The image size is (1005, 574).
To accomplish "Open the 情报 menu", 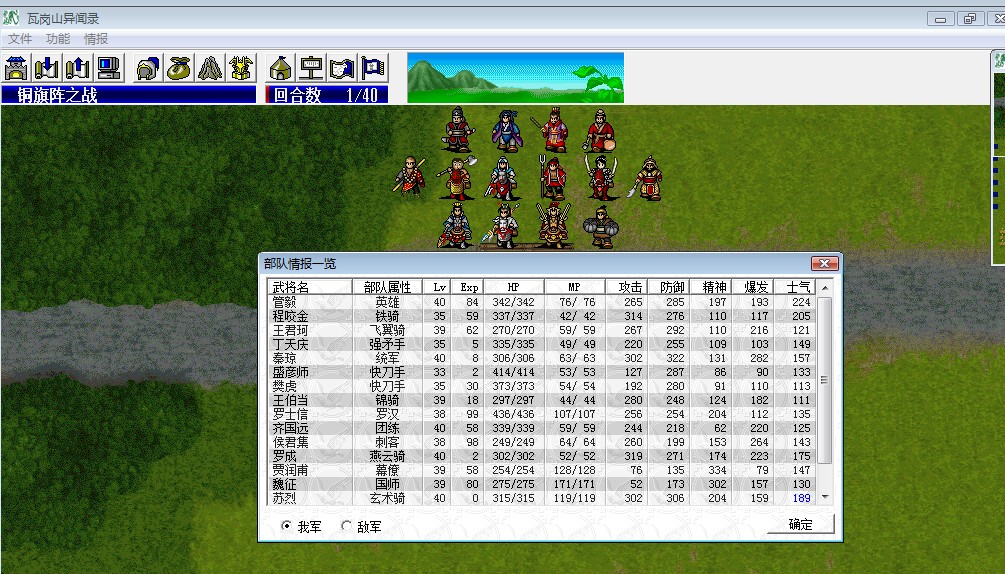I will click(x=96, y=39).
